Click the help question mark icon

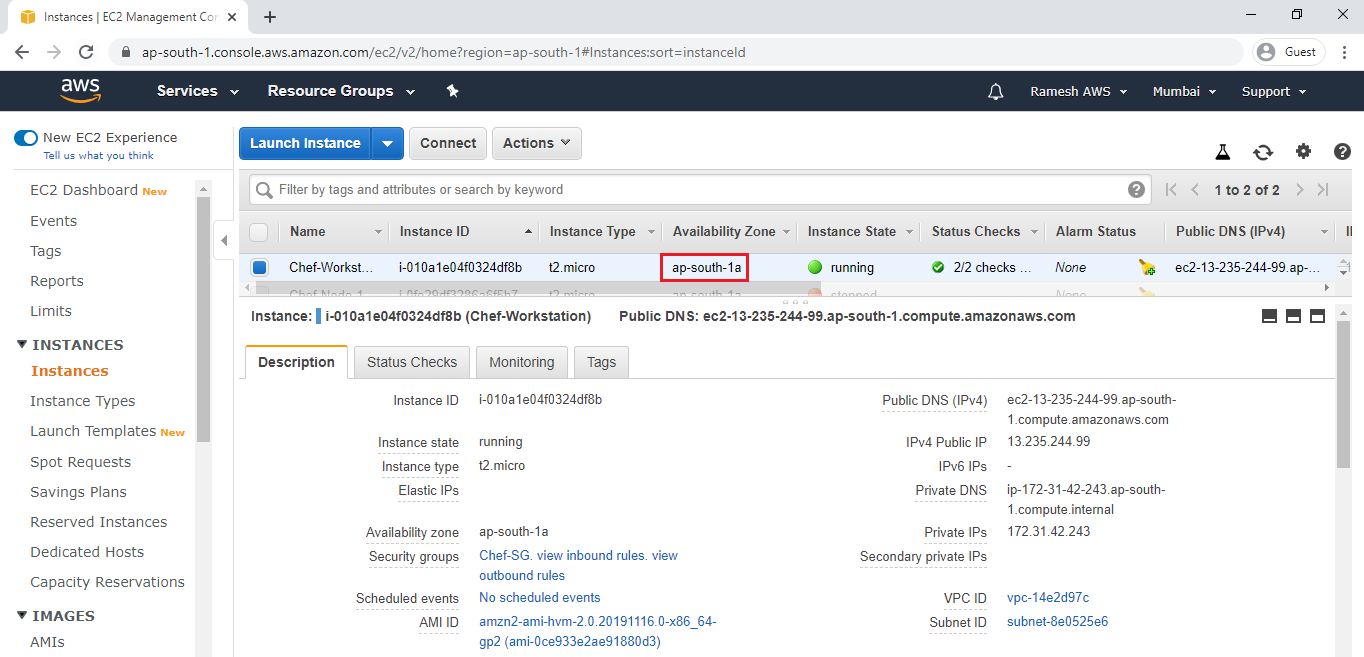click(1342, 152)
